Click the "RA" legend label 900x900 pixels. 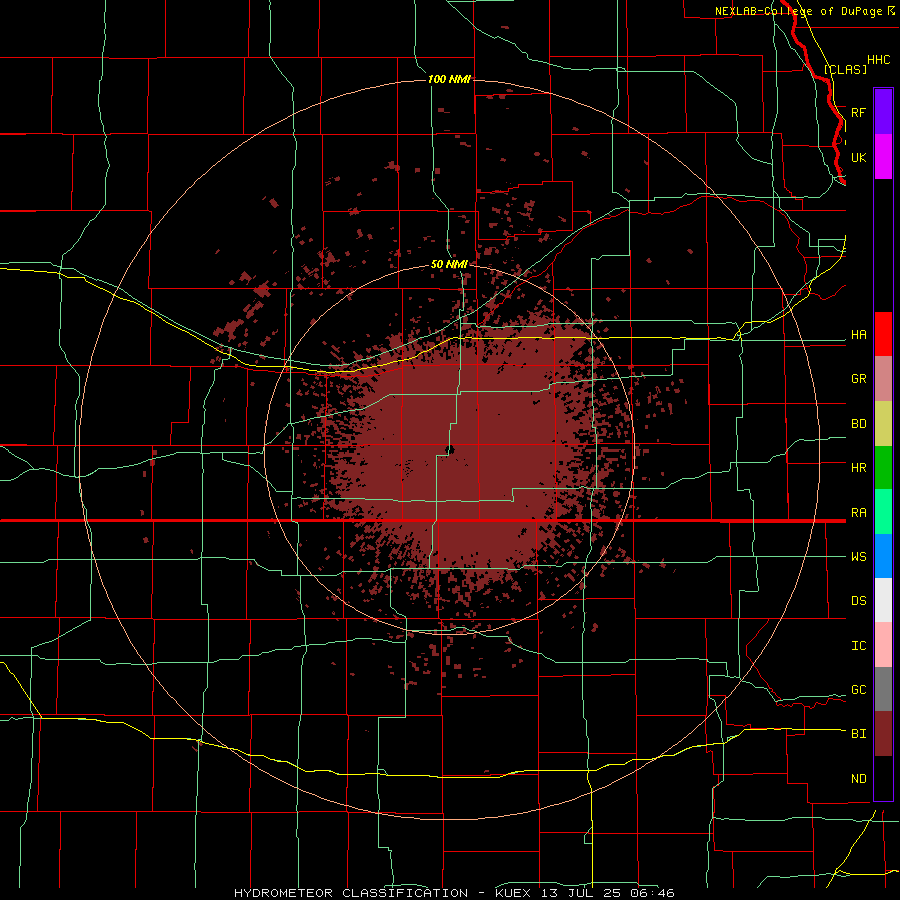point(859,513)
